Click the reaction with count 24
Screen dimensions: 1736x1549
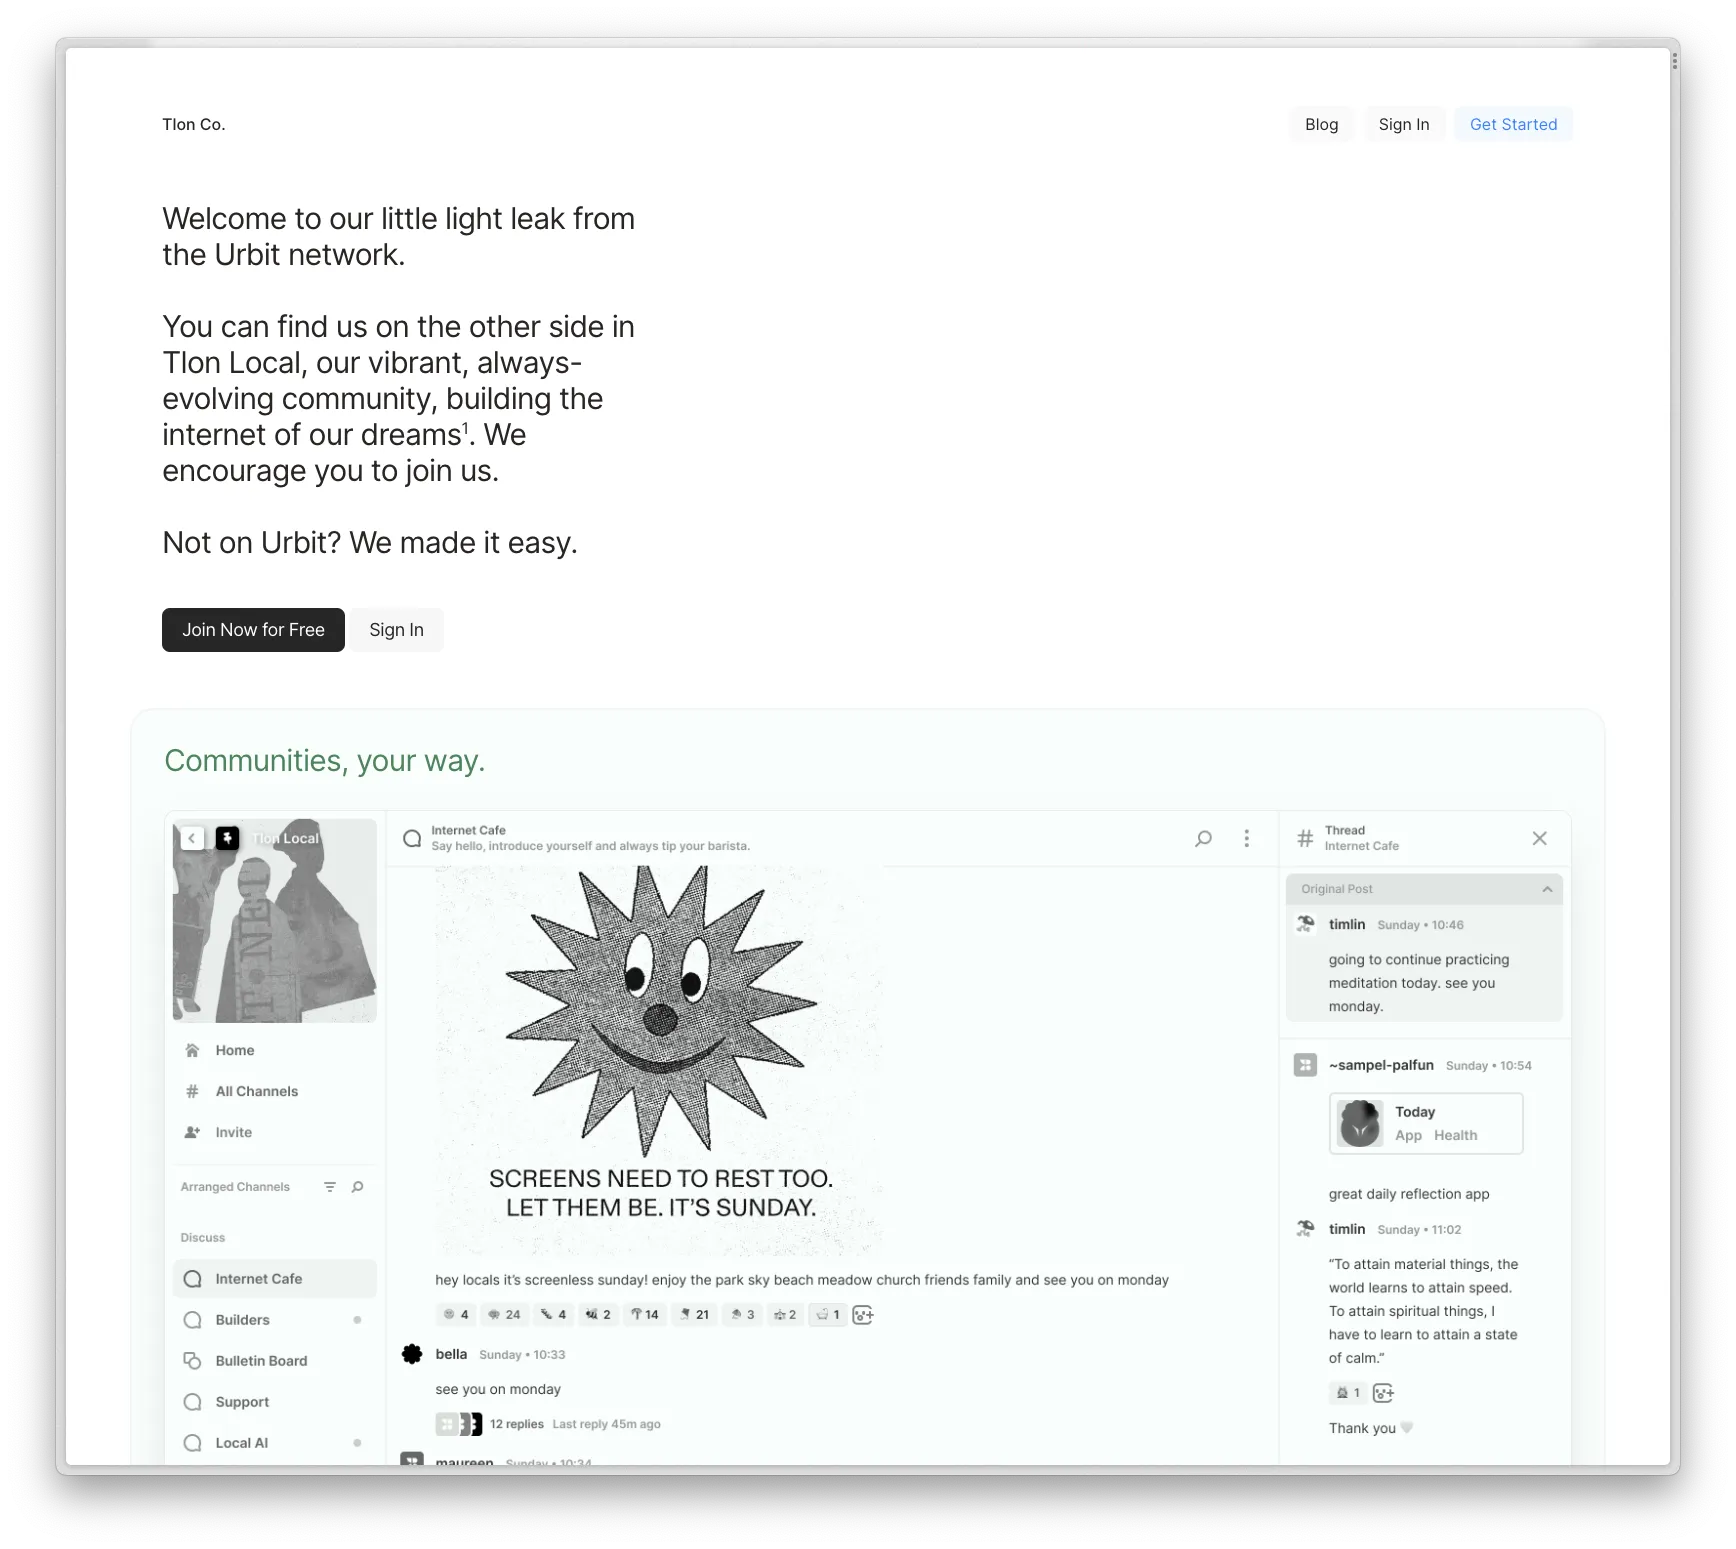504,1315
